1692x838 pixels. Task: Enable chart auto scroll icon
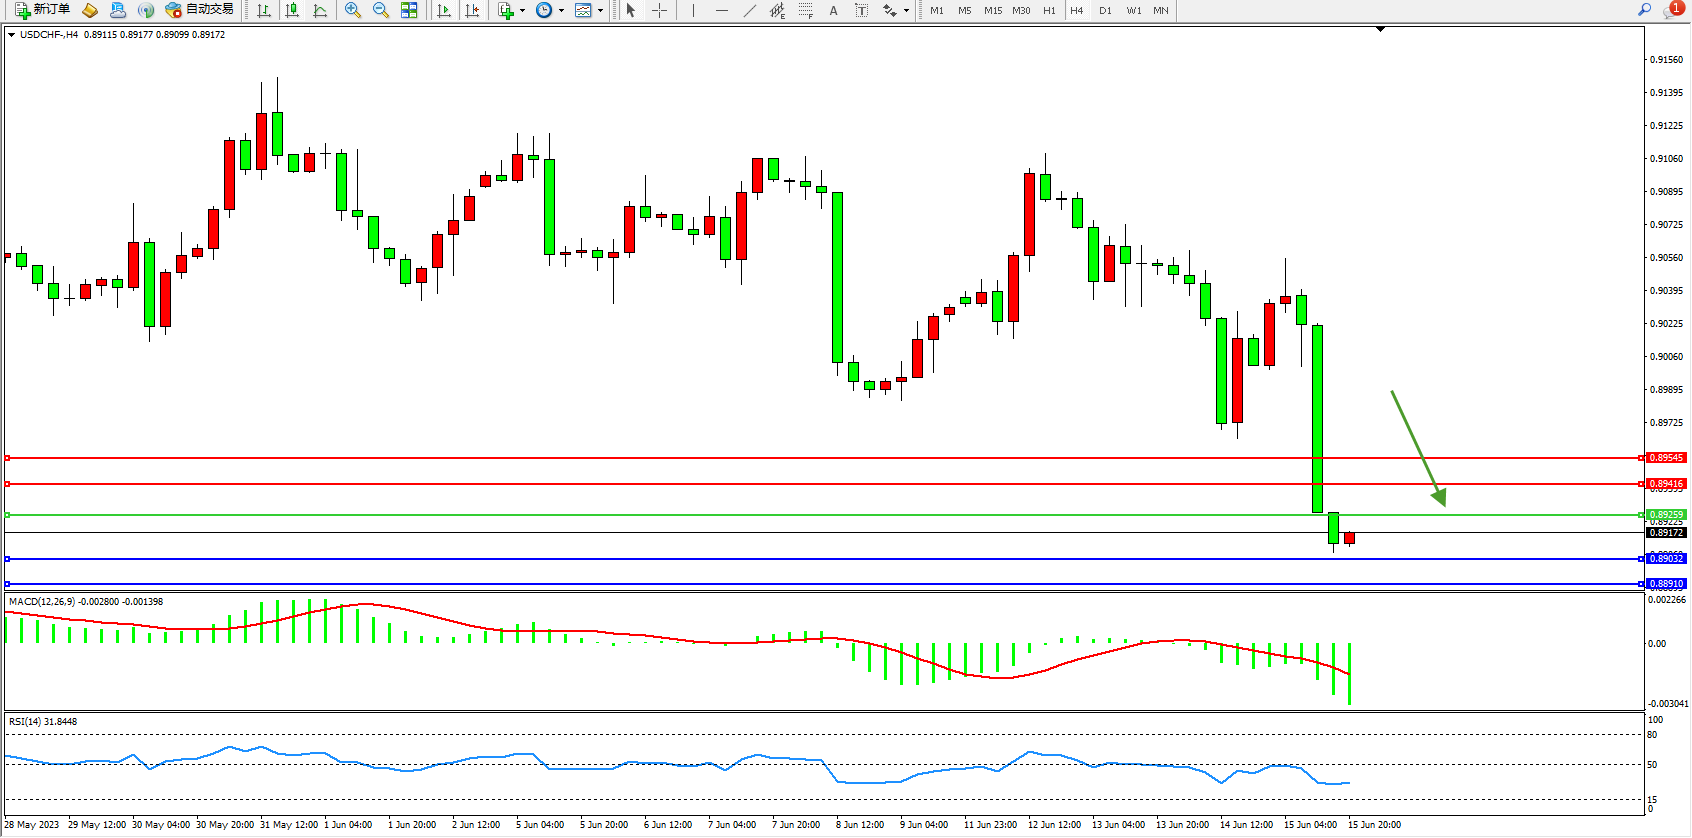(444, 10)
